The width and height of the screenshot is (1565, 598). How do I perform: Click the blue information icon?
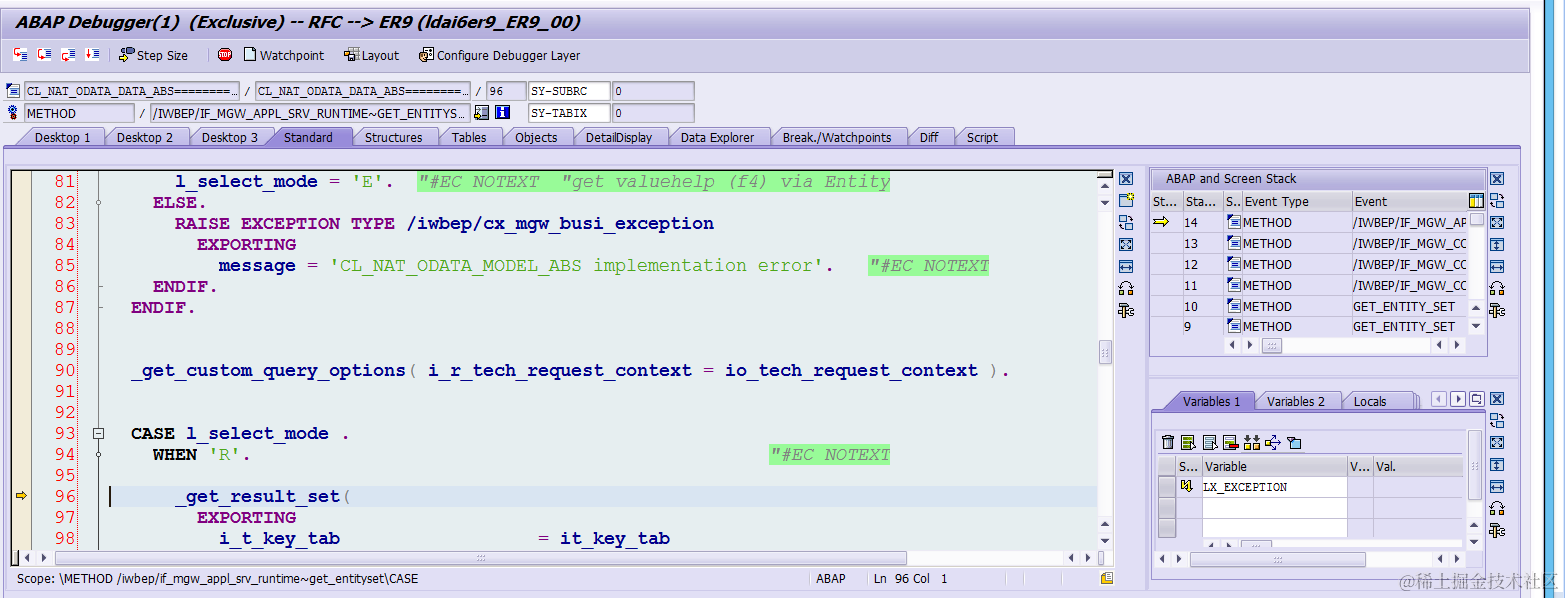503,113
